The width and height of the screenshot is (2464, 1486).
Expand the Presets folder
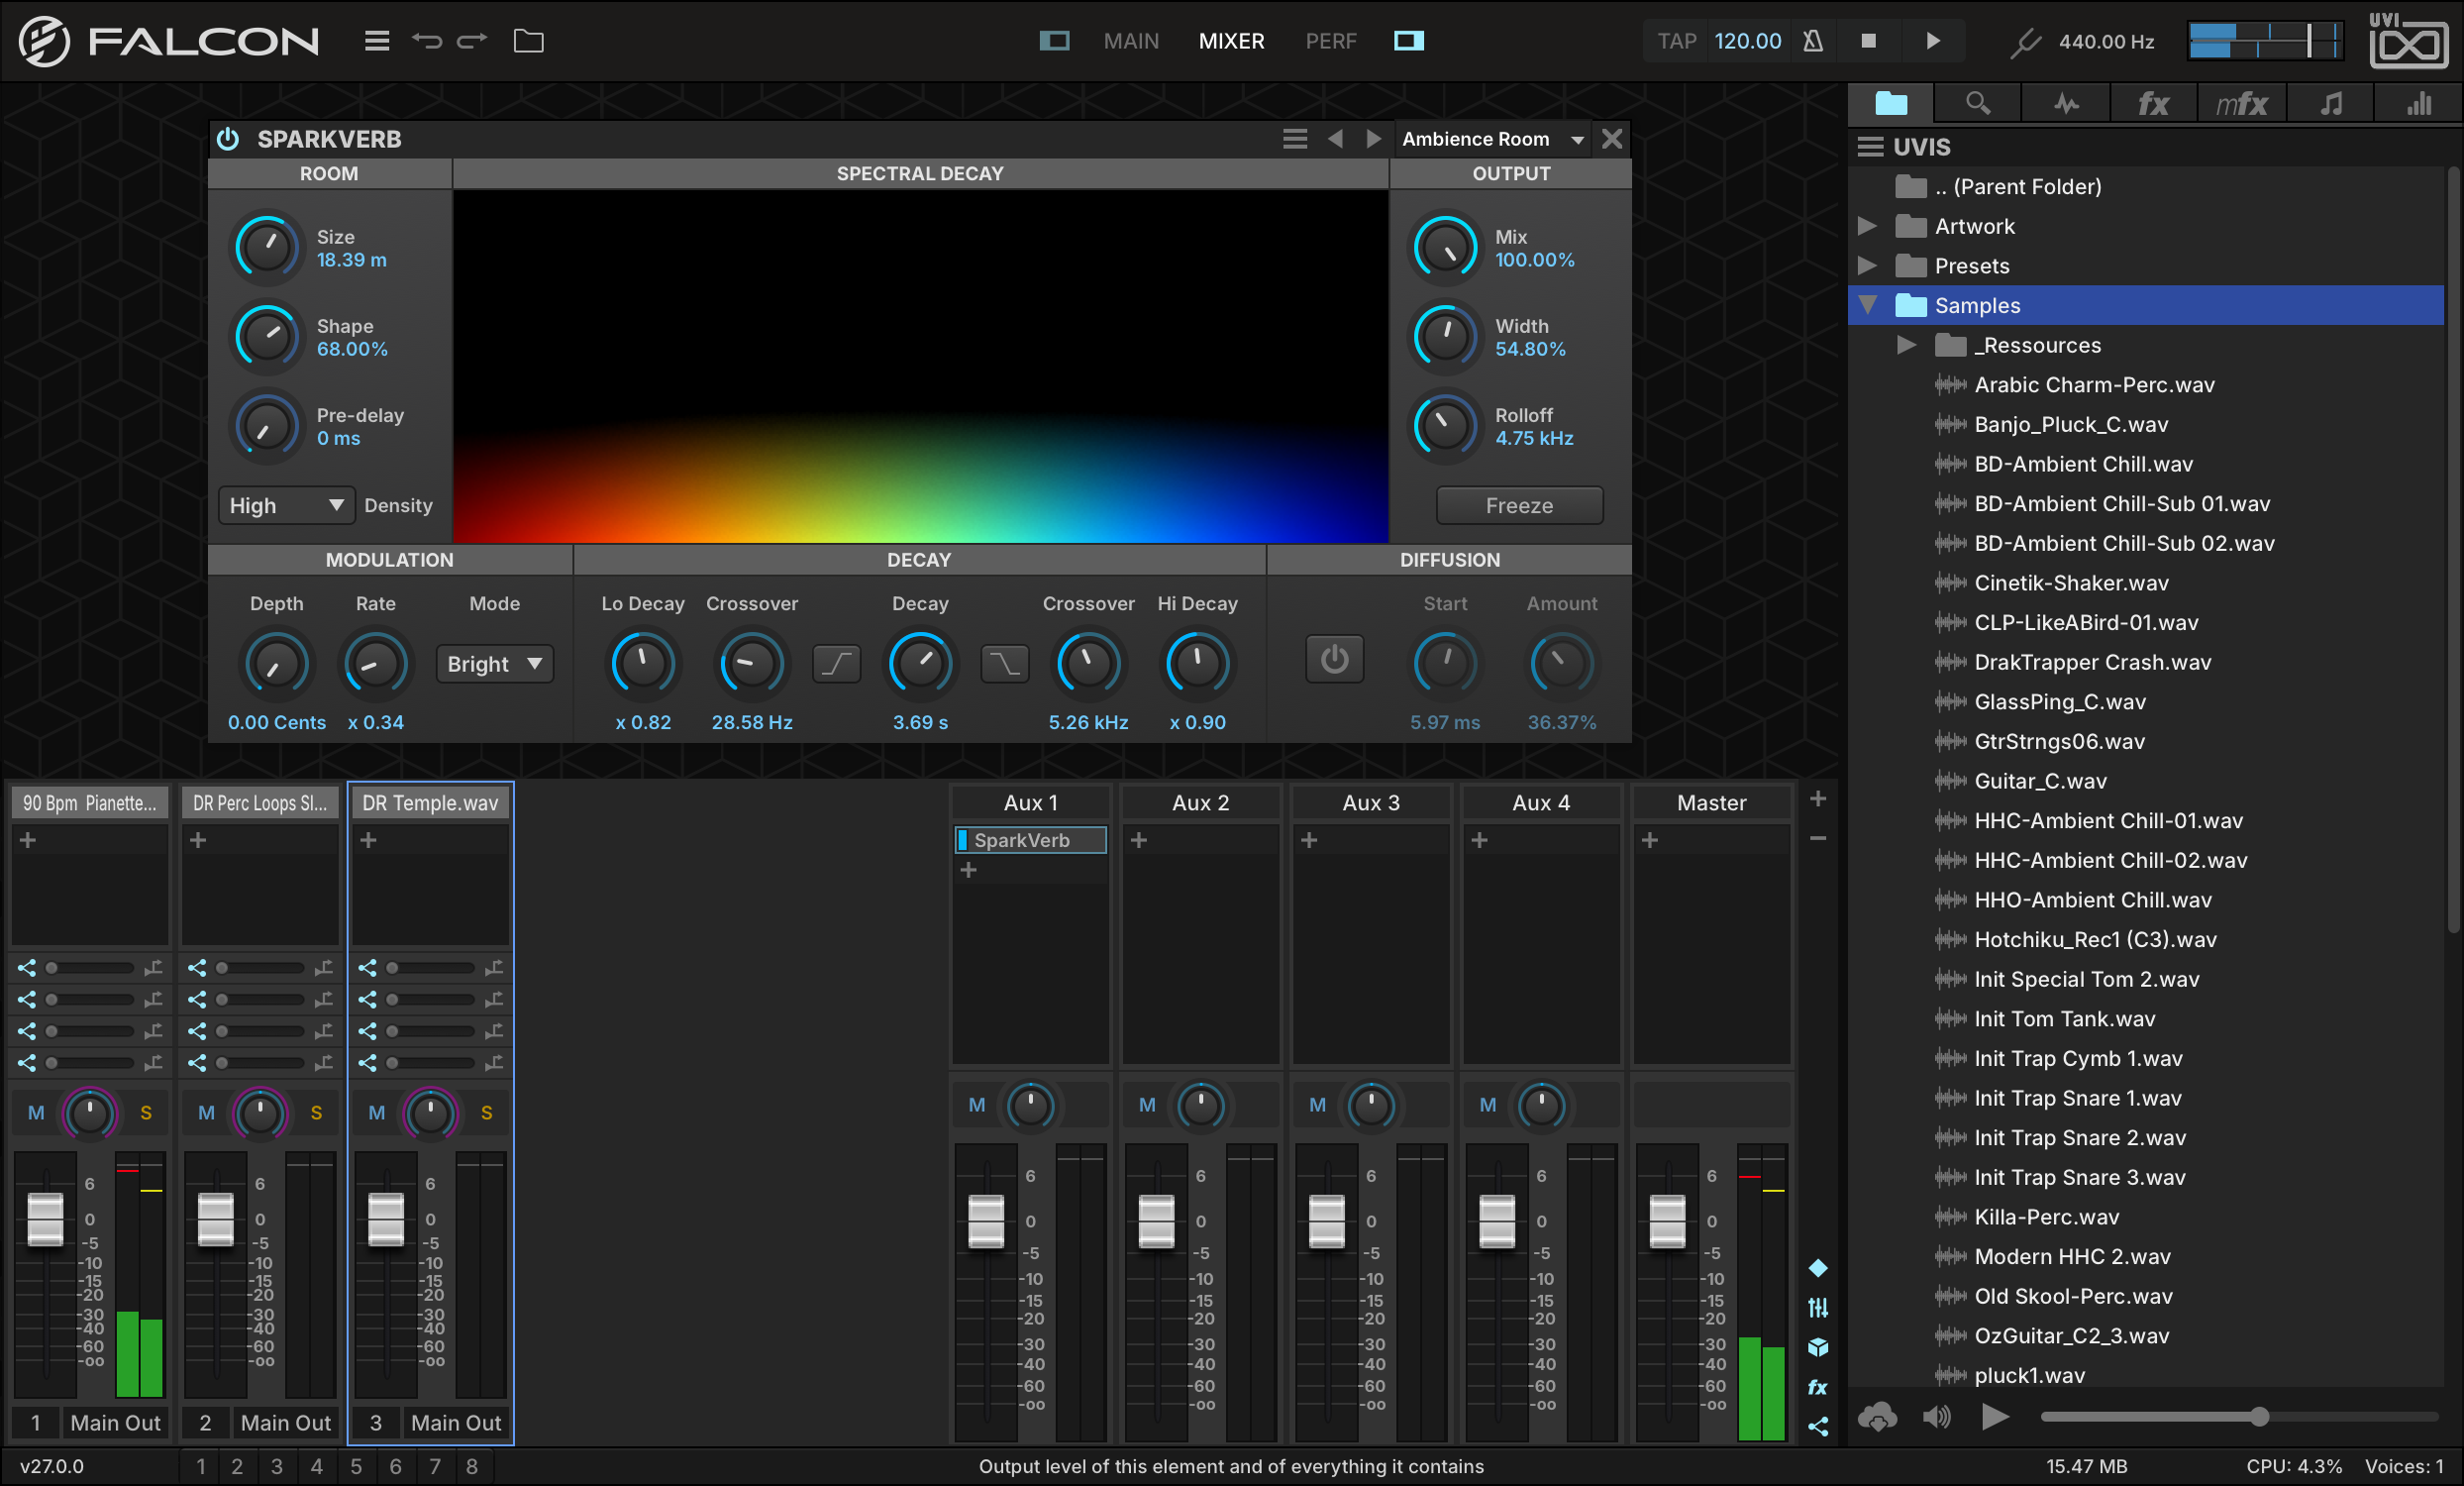1866,266
